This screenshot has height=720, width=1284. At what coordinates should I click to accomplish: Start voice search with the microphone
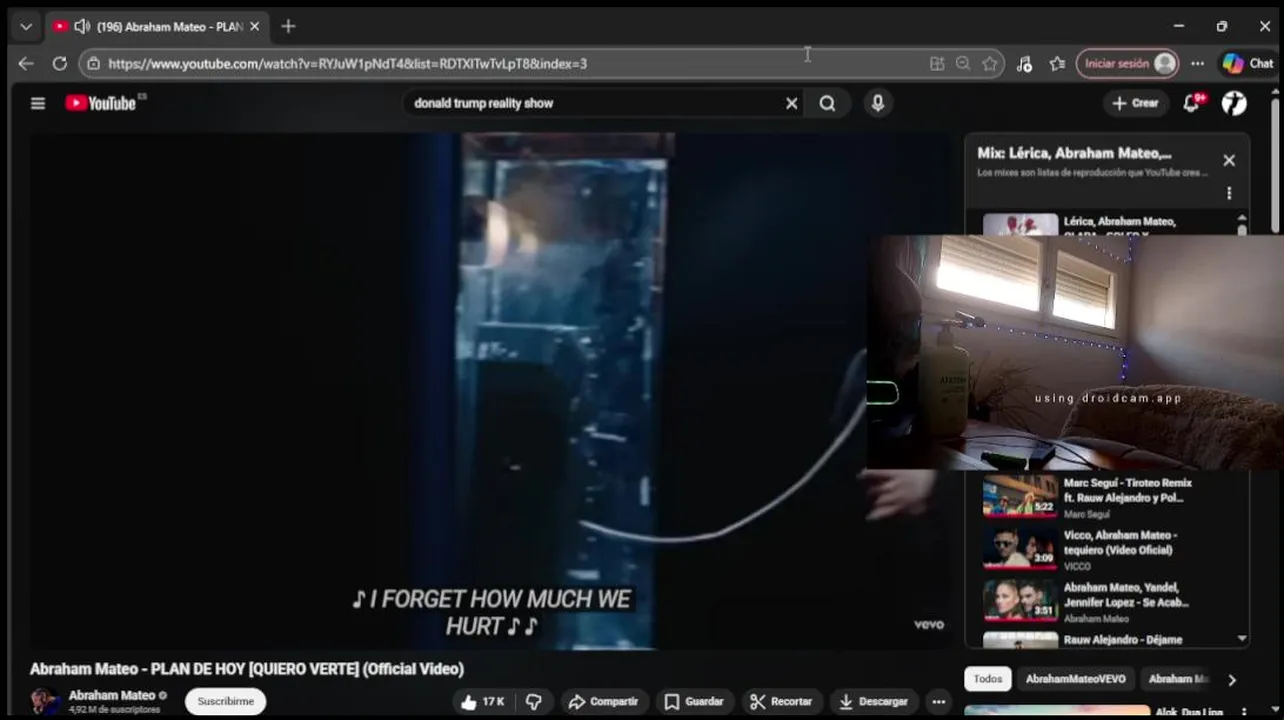[877, 103]
